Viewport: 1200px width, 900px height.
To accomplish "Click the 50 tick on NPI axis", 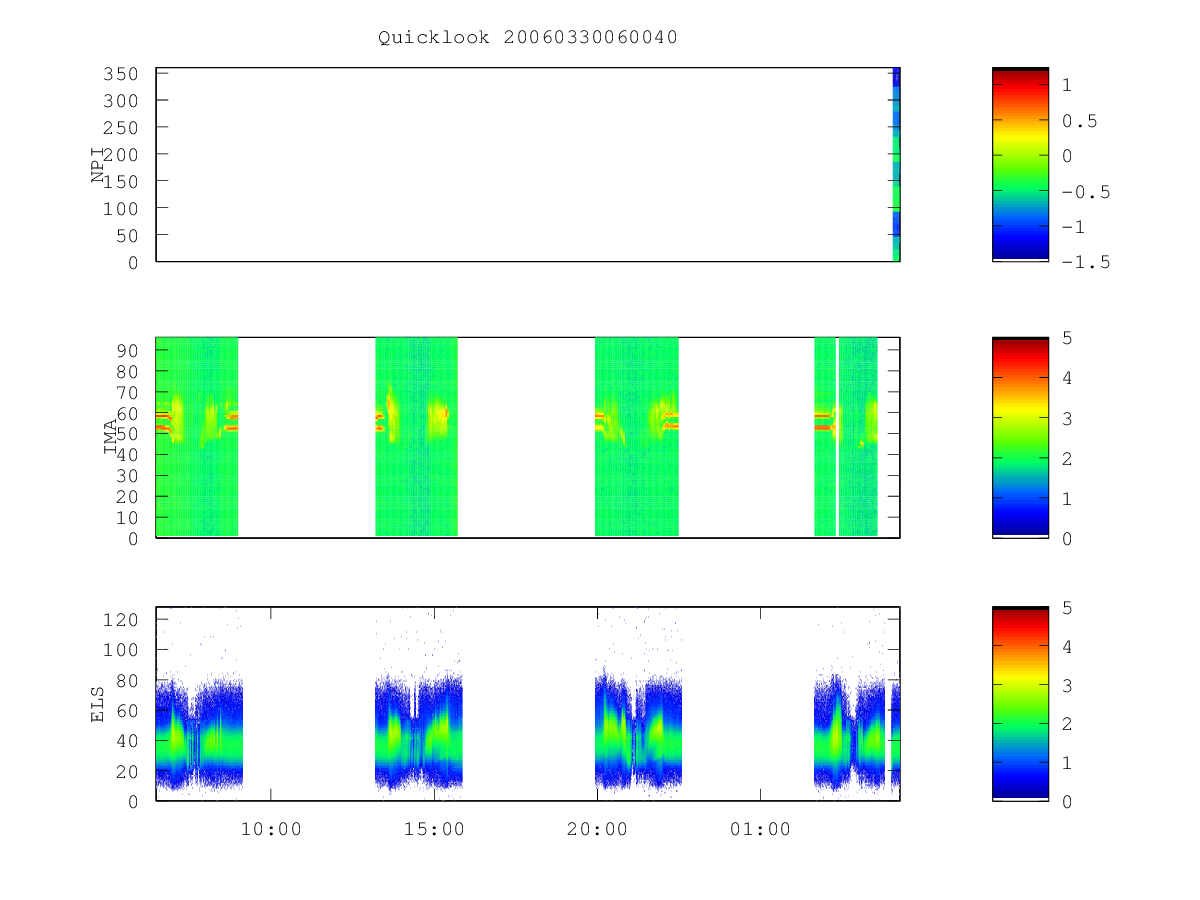I will click(128, 235).
